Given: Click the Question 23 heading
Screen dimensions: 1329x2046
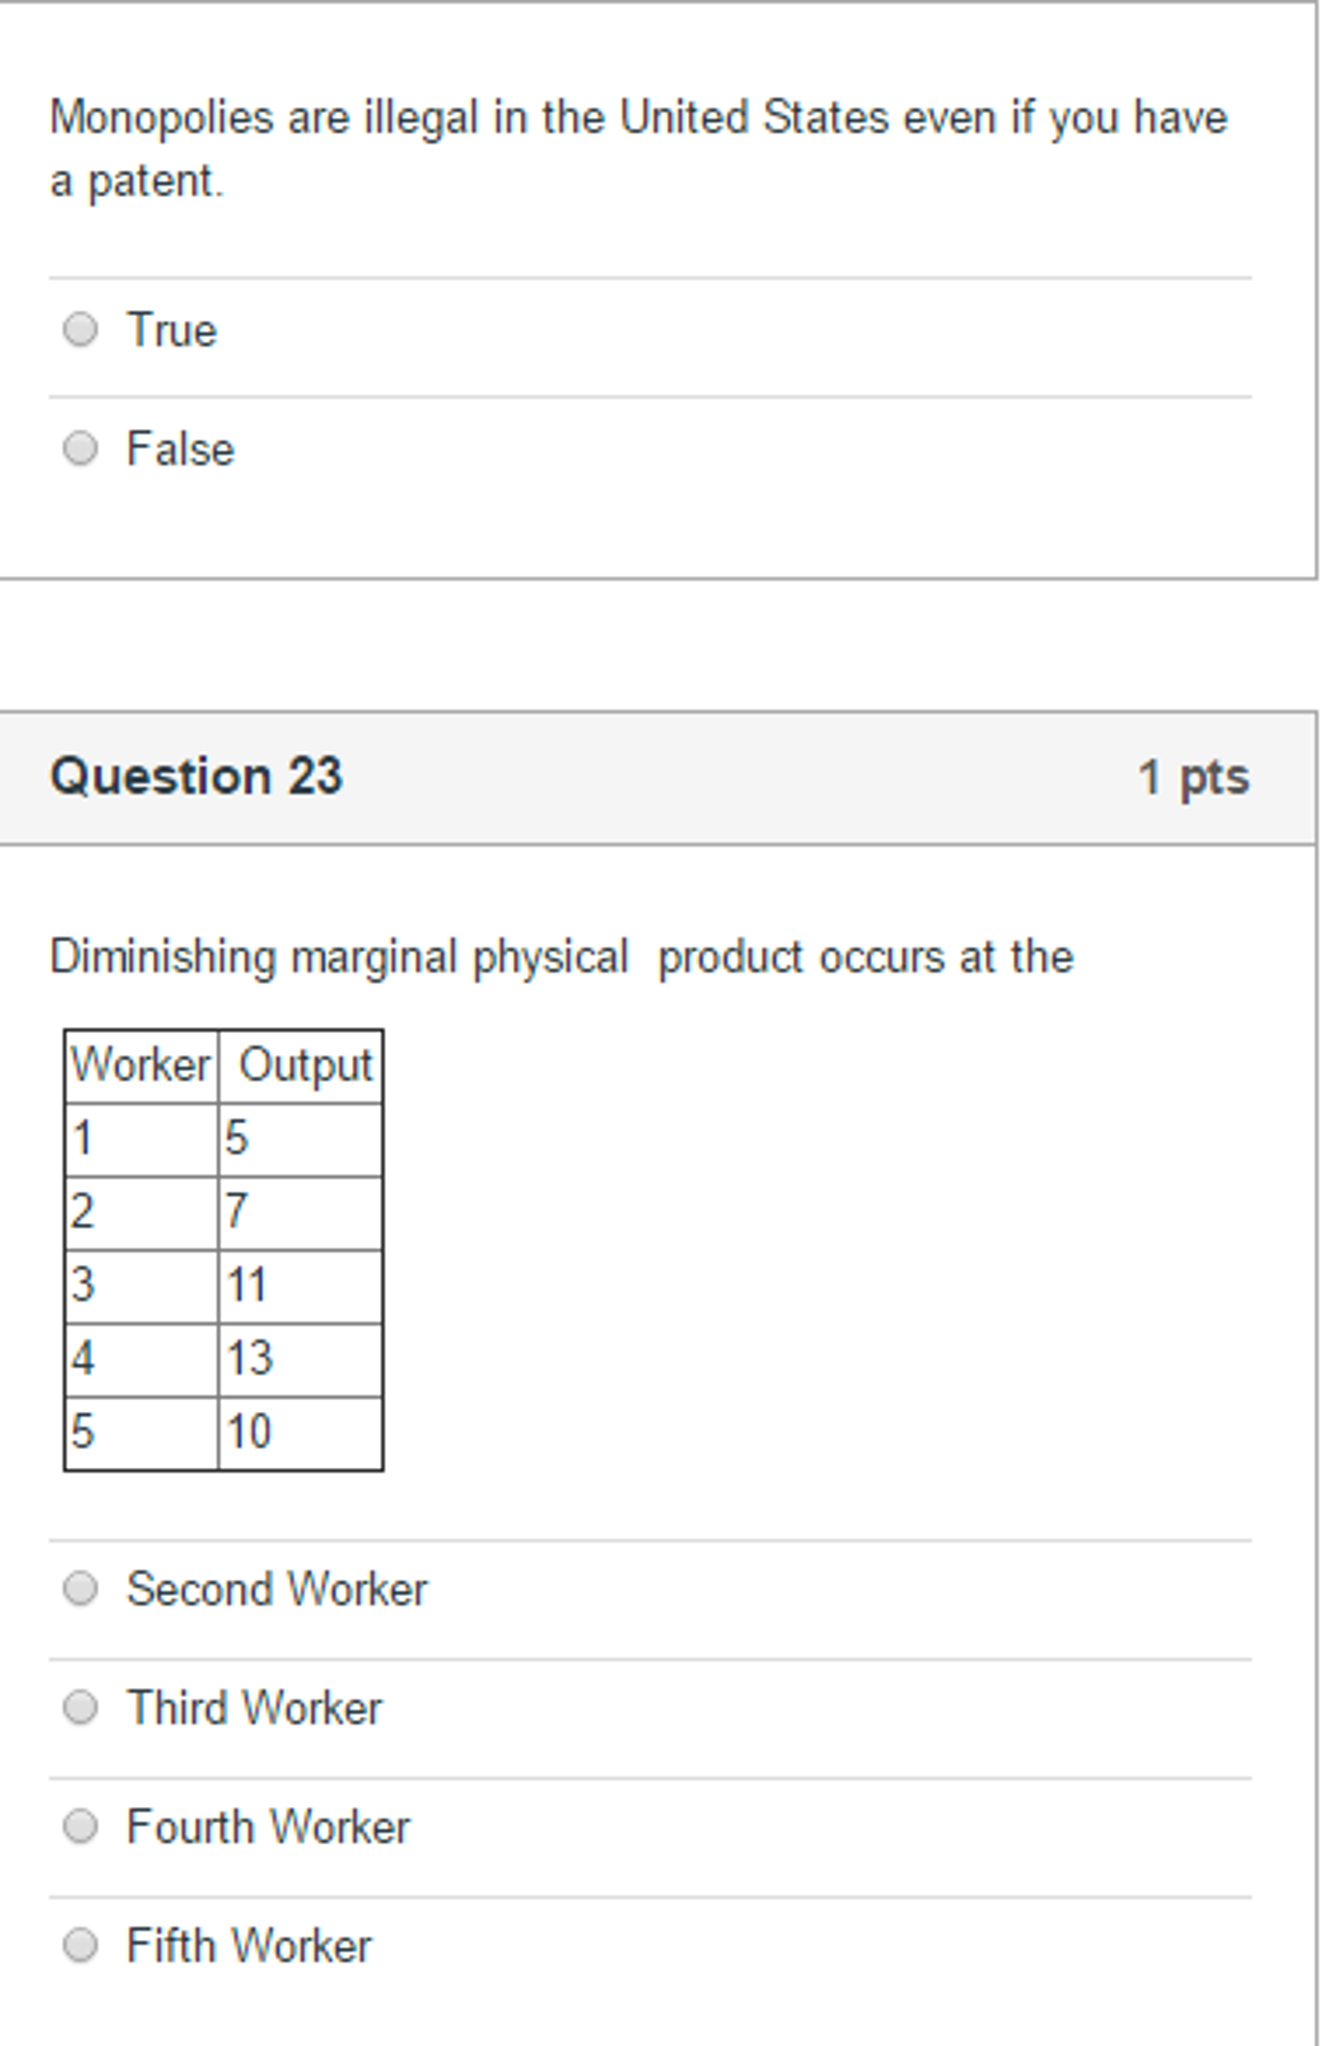Looking at the screenshot, I should [x=196, y=777].
